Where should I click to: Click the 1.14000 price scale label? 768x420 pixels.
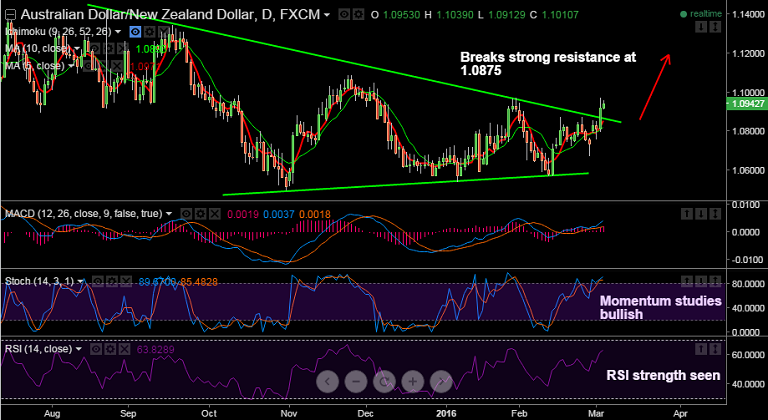[x=748, y=14]
